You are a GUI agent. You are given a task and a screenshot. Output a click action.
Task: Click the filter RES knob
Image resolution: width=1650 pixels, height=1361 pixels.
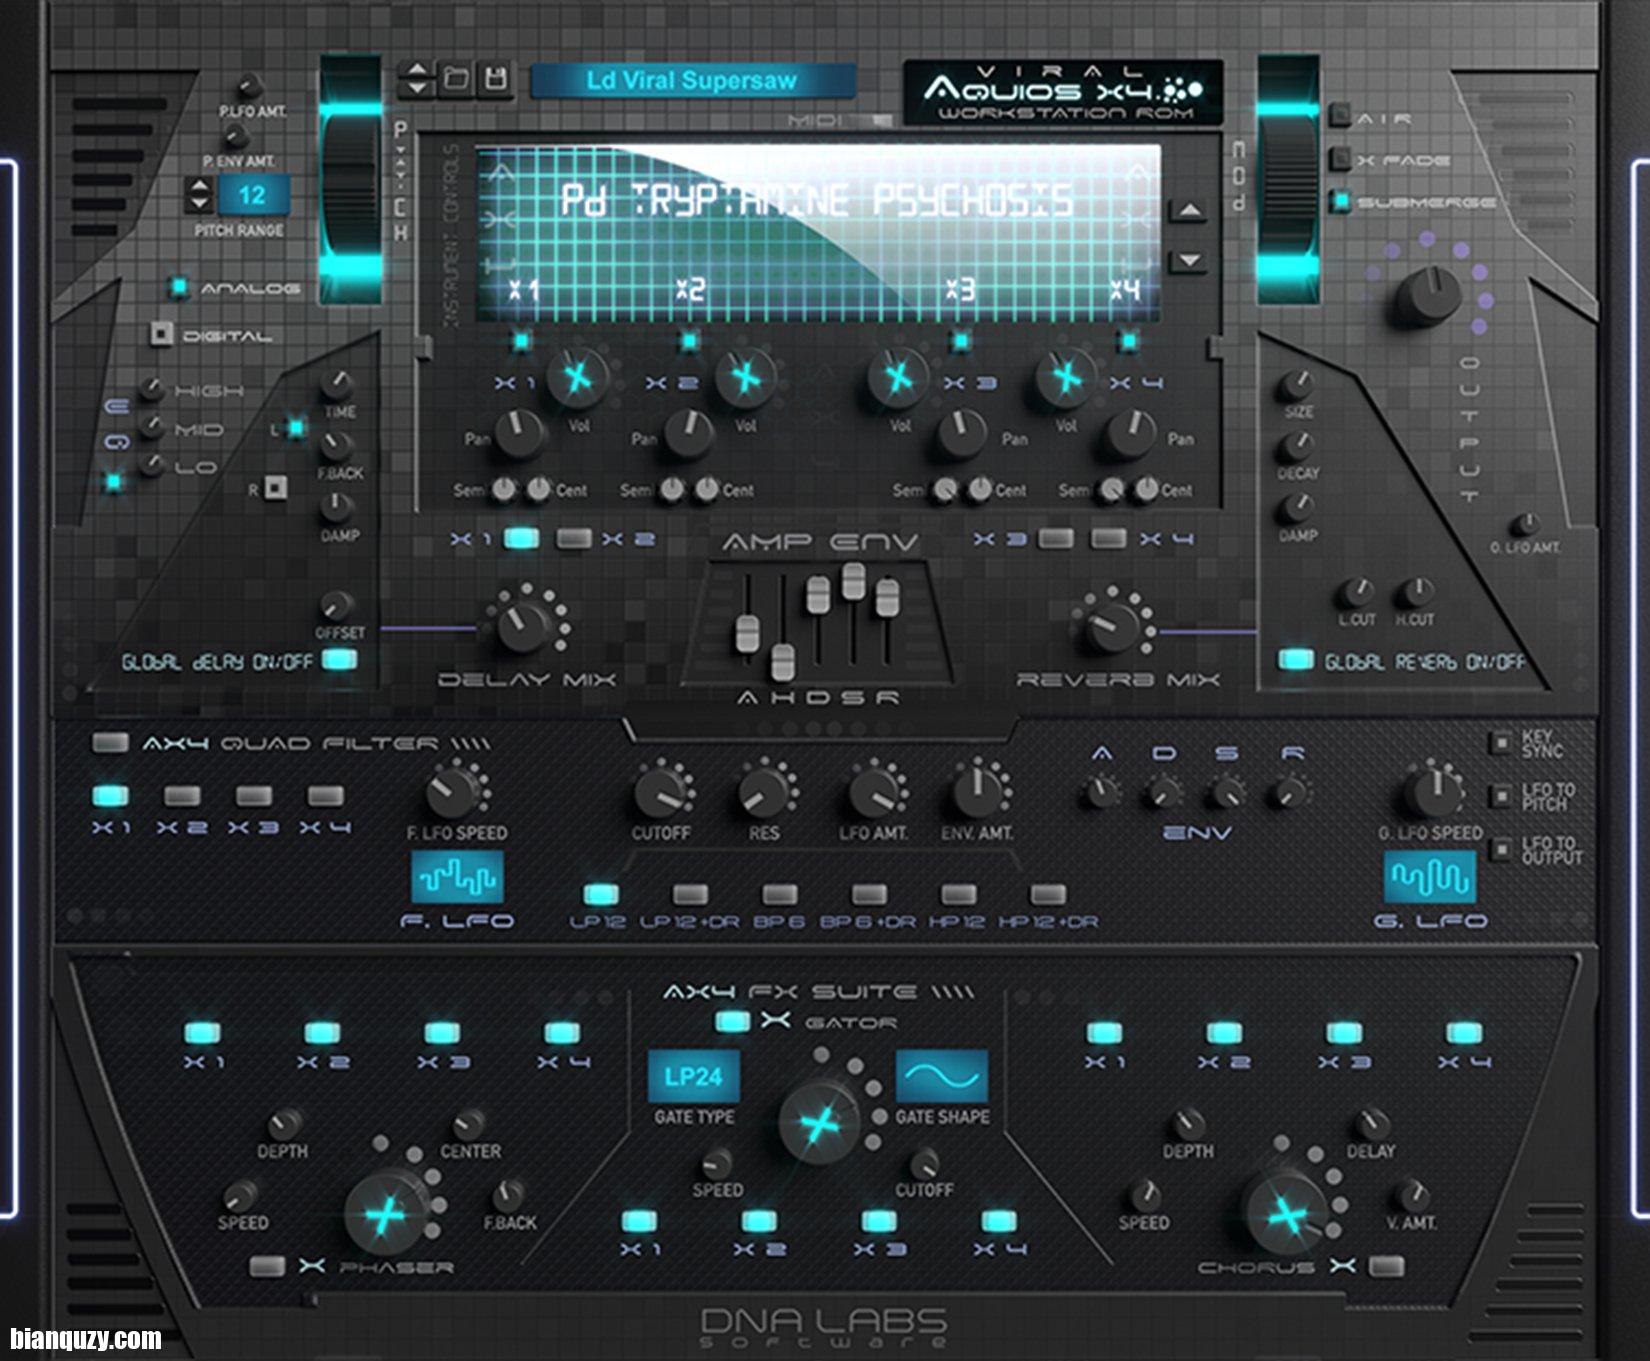pos(763,794)
